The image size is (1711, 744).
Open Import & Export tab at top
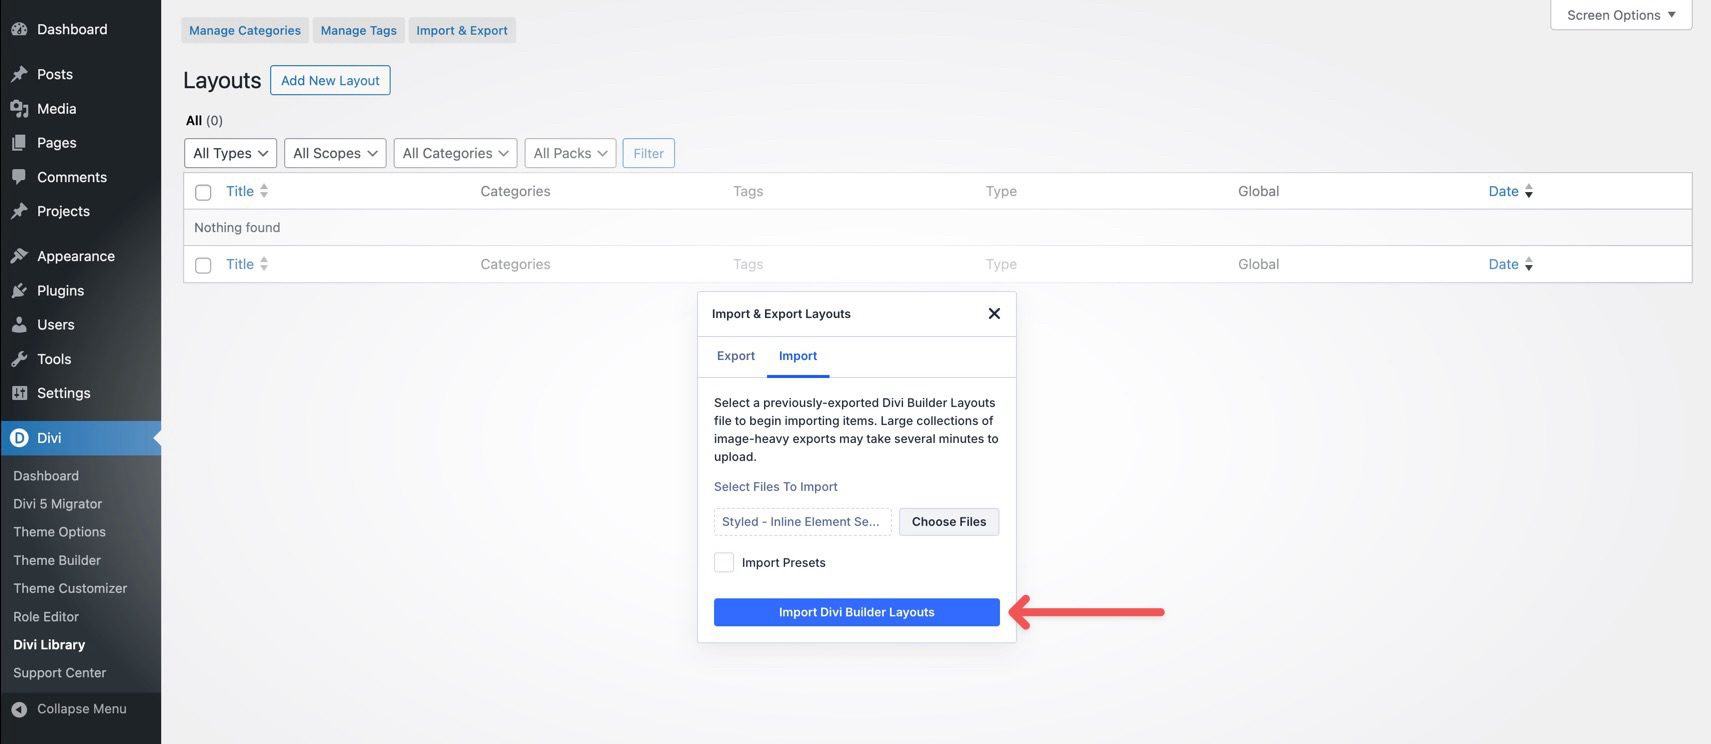[x=462, y=30]
